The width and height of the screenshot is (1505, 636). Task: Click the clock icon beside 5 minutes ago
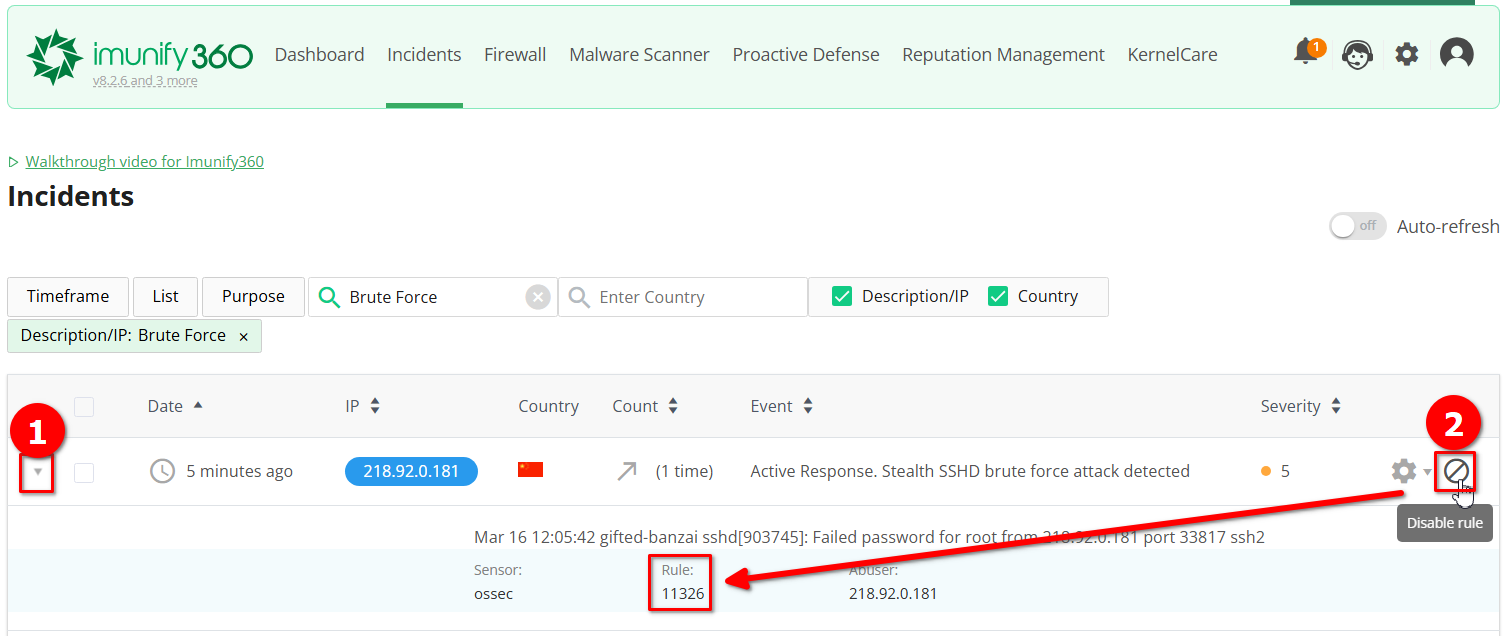[x=162, y=471]
